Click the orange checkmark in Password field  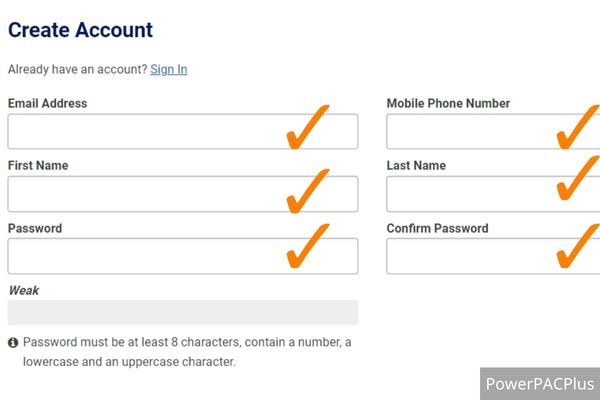(x=307, y=247)
